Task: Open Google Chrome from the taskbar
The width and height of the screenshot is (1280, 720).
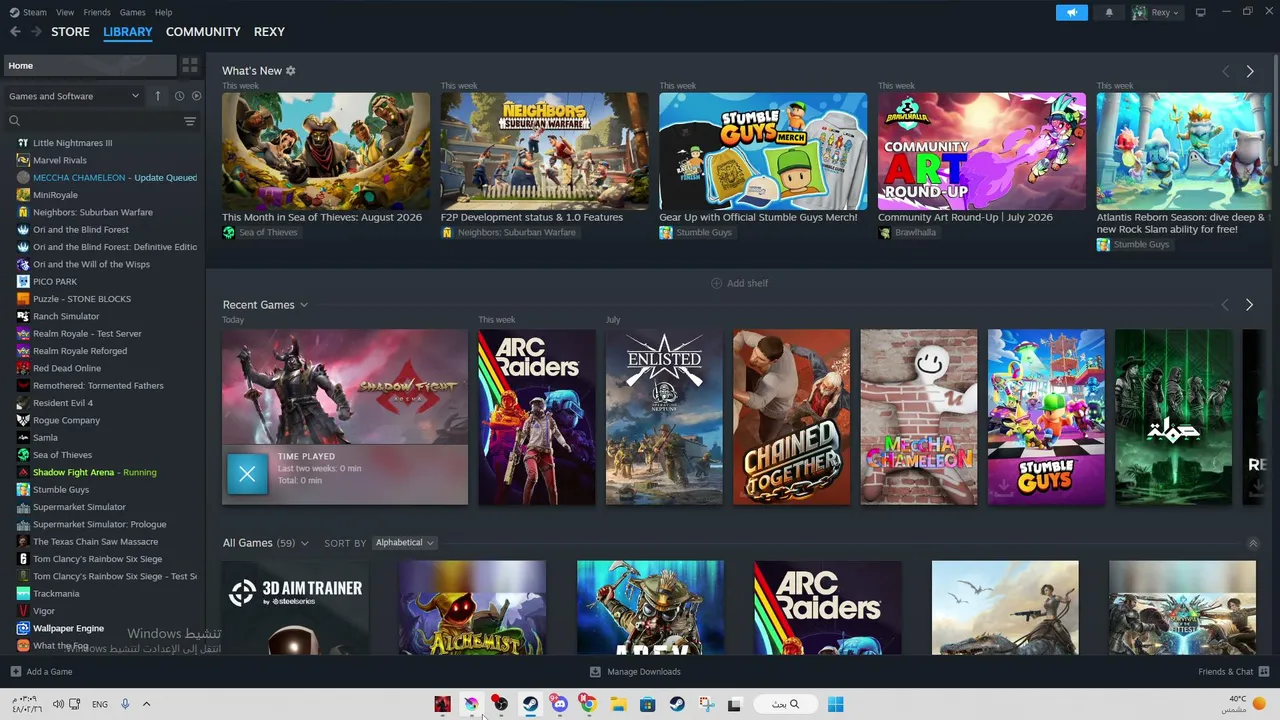Action: (589, 704)
